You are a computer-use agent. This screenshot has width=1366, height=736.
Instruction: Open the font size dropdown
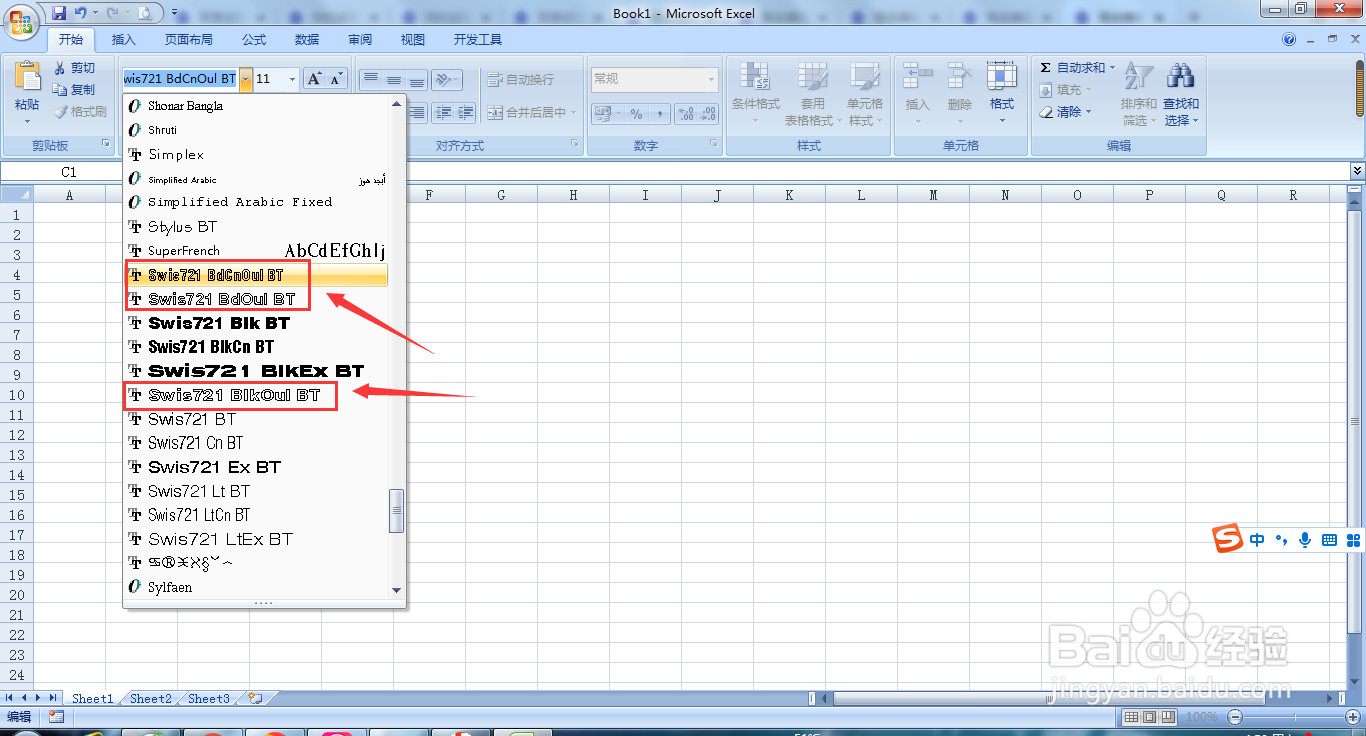pos(292,79)
